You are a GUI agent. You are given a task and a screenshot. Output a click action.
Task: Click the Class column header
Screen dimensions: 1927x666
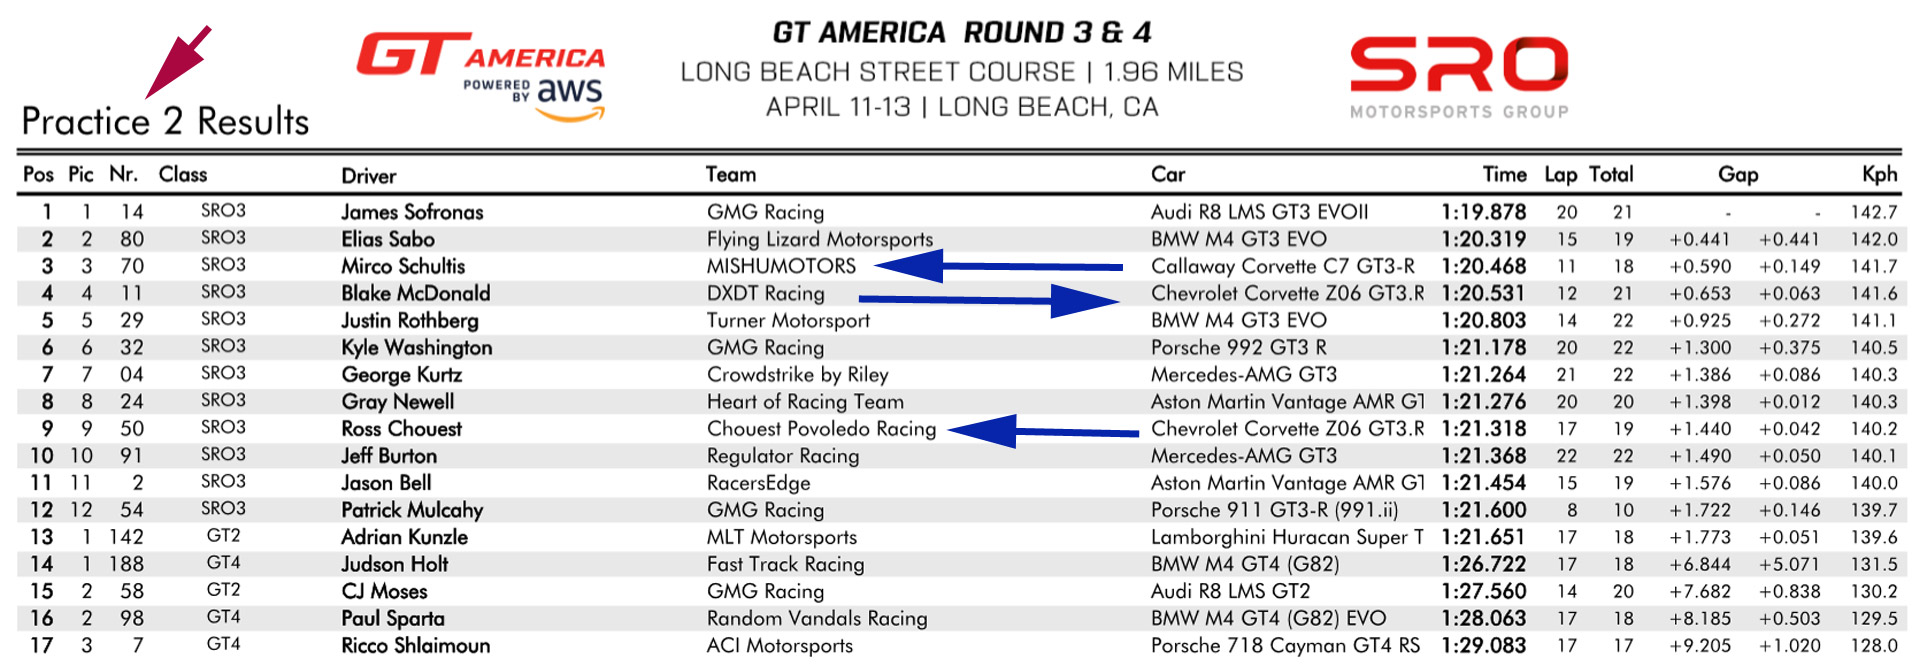183,175
